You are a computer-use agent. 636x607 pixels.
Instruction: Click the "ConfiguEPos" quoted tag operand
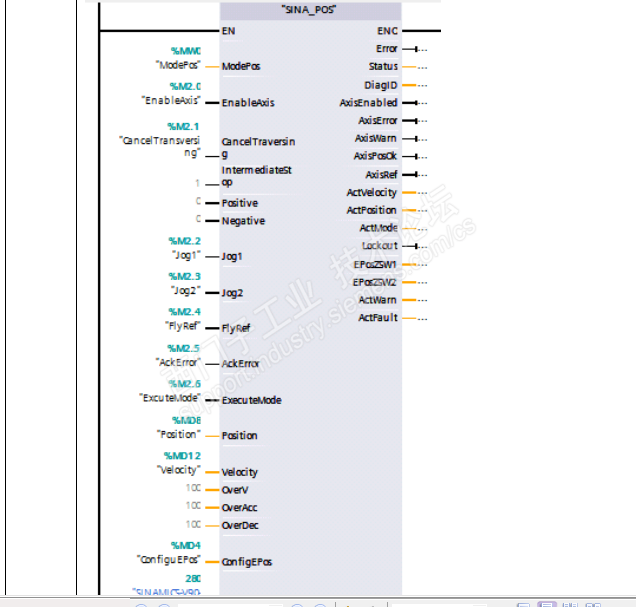point(169,560)
